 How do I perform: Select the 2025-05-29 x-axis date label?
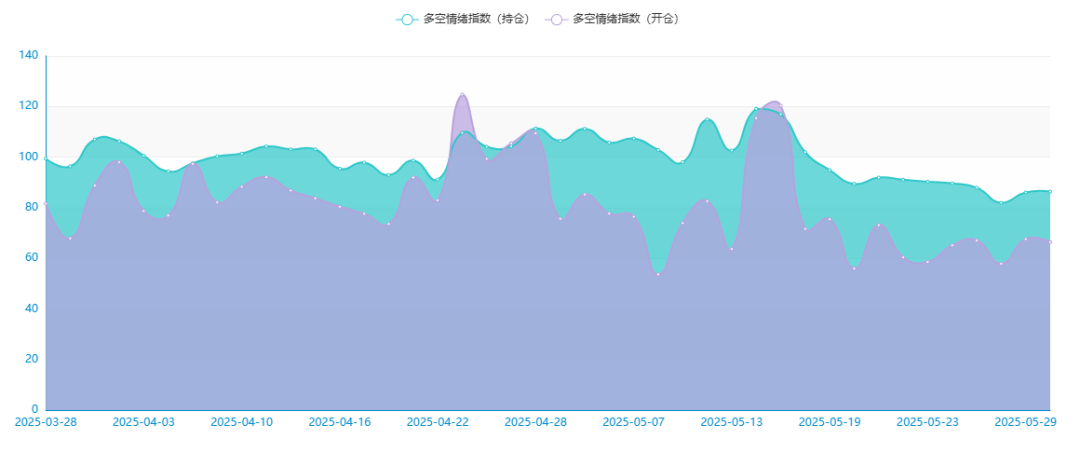click(x=1025, y=423)
